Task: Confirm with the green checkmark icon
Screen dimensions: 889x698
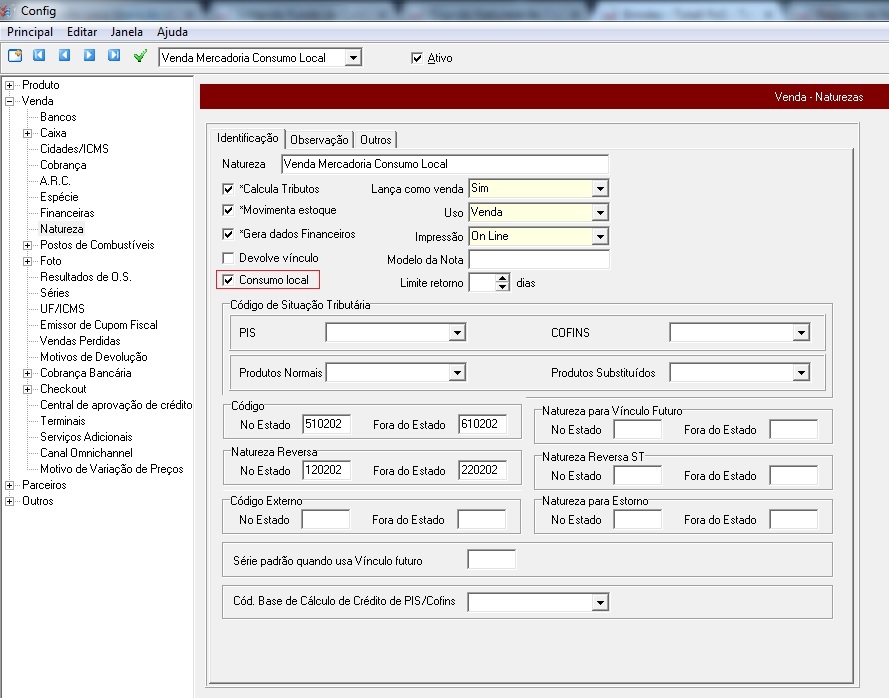Action: point(140,56)
